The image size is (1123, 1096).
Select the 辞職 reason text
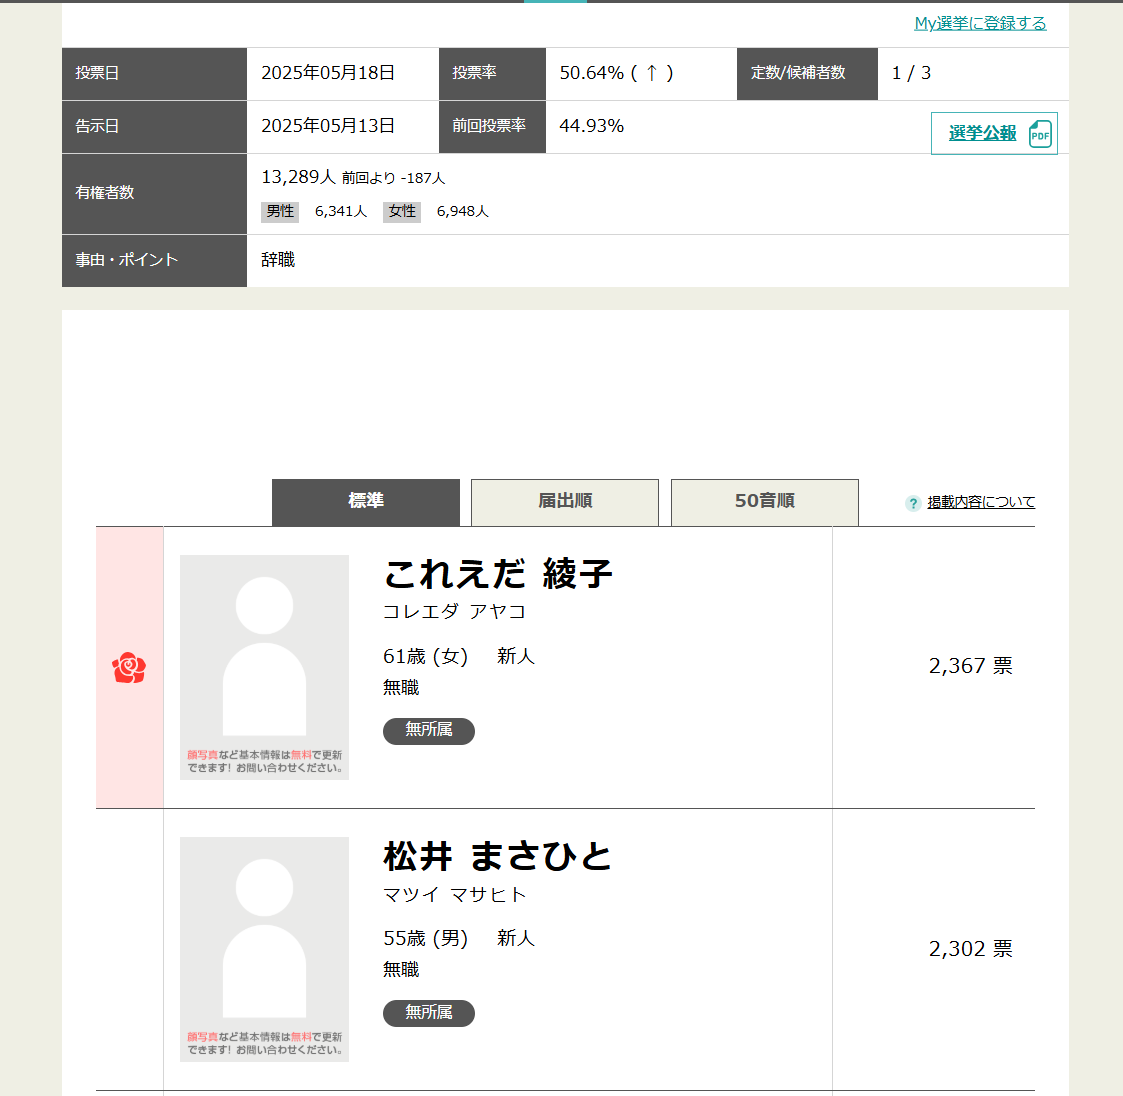click(278, 259)
